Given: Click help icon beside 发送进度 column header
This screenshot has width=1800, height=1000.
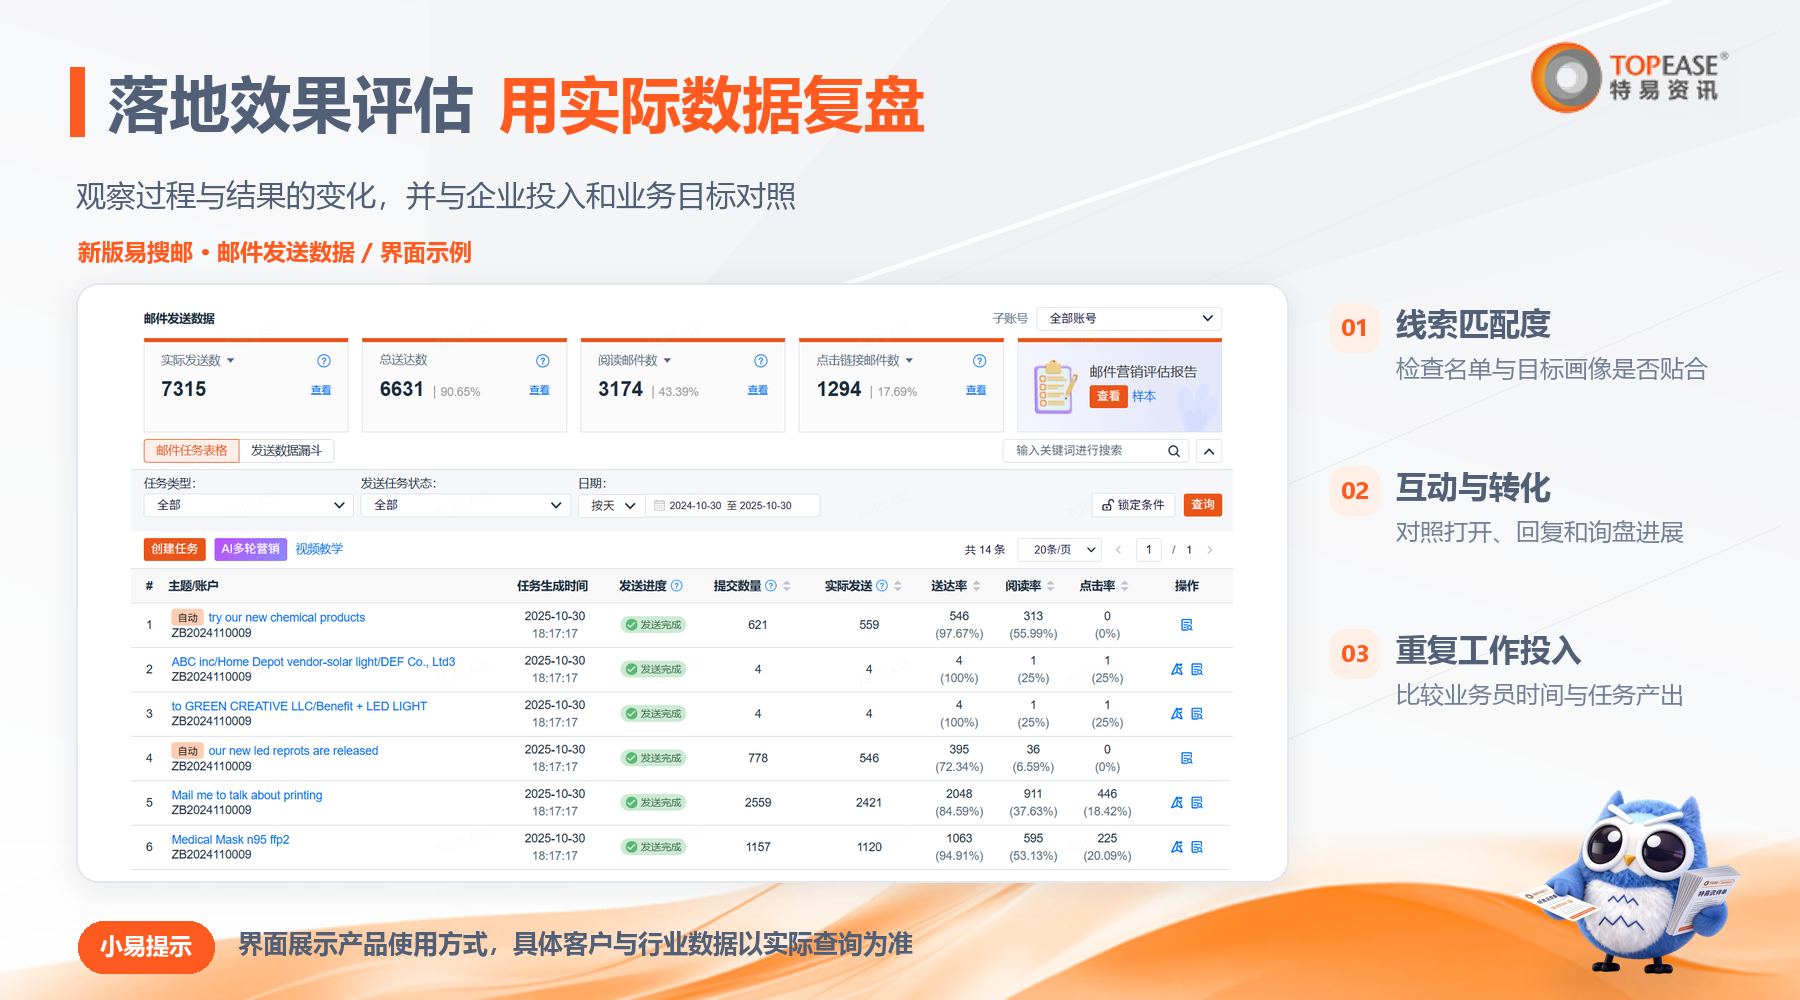Looking at the screenshot, I should [x=677, y=586].
